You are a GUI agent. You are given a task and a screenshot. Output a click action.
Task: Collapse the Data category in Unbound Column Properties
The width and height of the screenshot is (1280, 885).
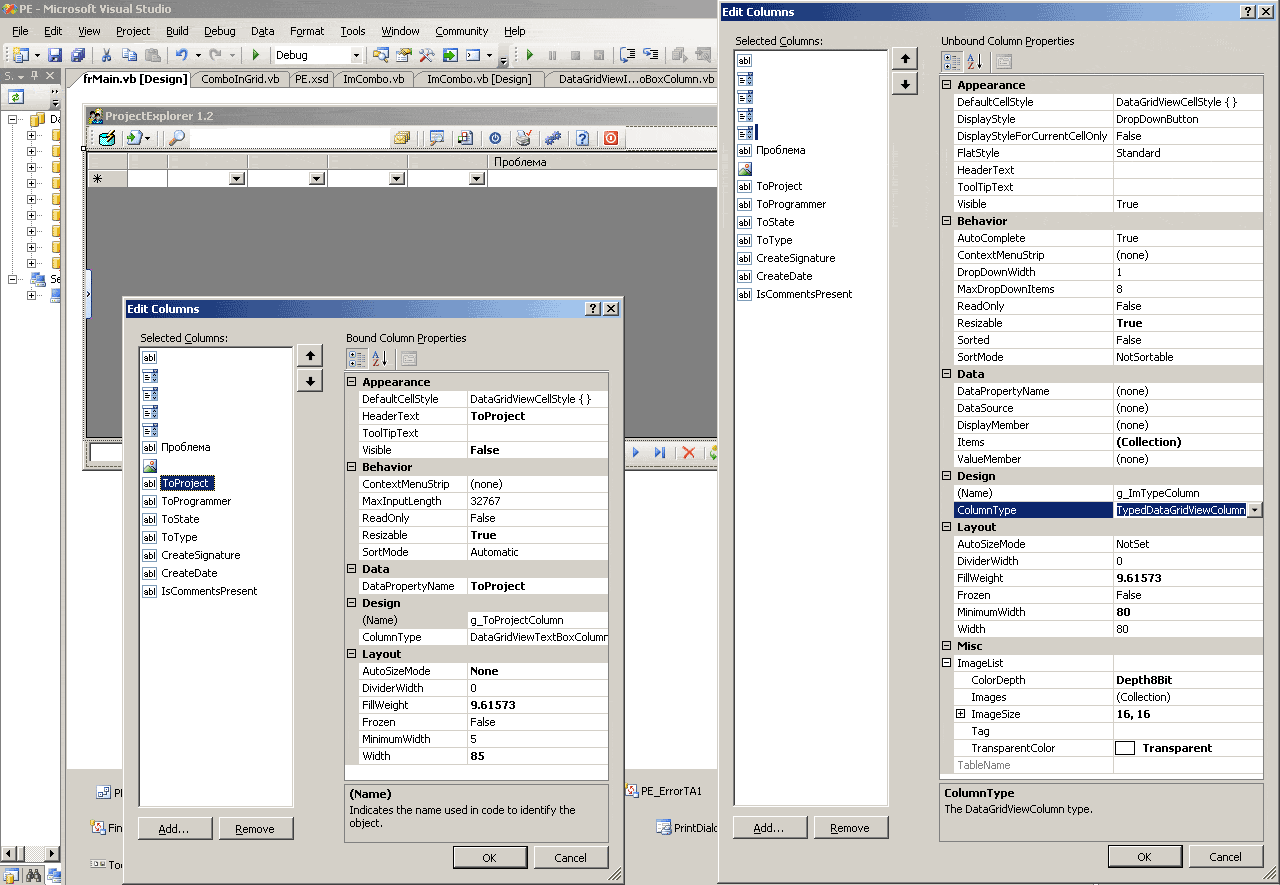point(947,374)
